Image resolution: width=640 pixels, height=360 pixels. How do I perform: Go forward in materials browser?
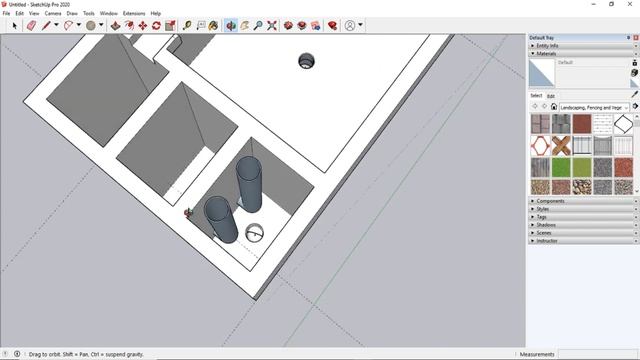coord(544,107)
